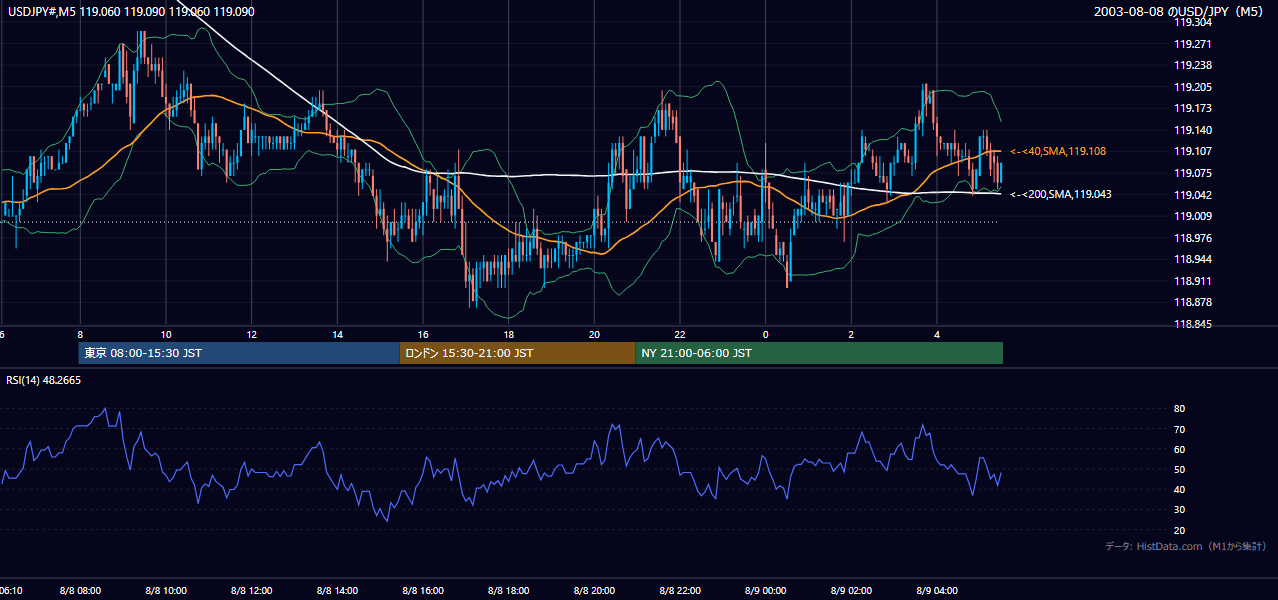
Task: Select the 2003-08-08 USD/JPY (M5) title
Action: [x=1180, y=12]
